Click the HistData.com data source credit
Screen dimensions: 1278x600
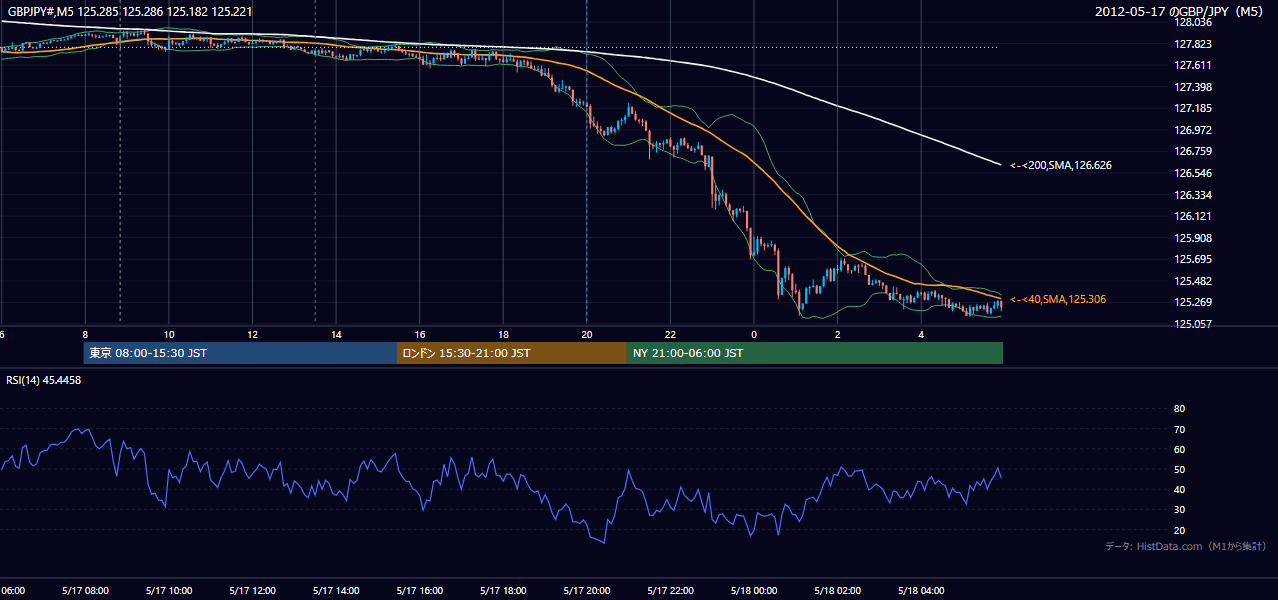click(1186, 546)
